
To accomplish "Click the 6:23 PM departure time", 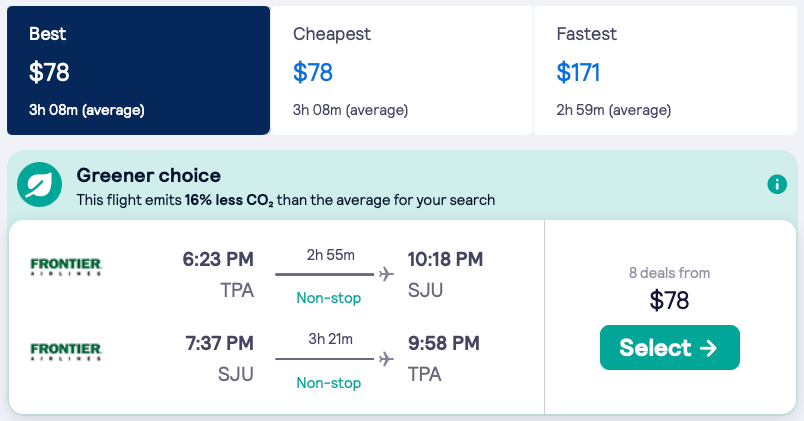I will [218, 260].
